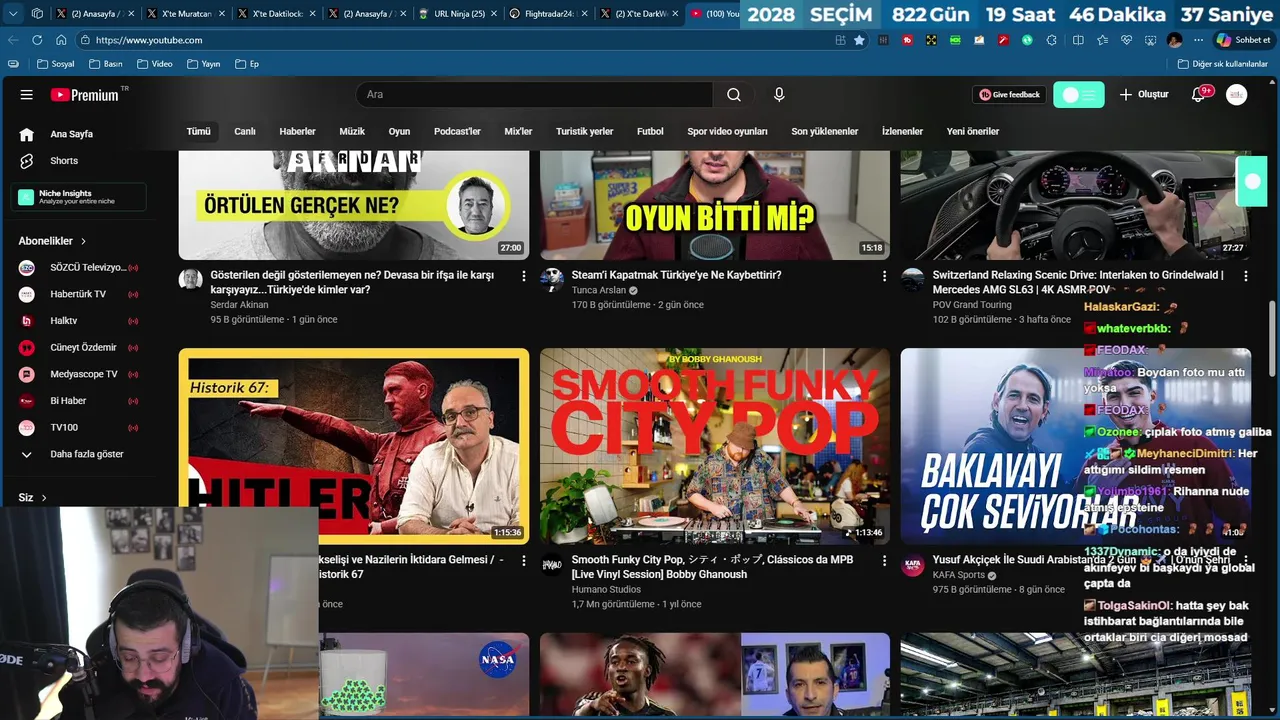Select the Haberler filter chip

tap(298, 131)
